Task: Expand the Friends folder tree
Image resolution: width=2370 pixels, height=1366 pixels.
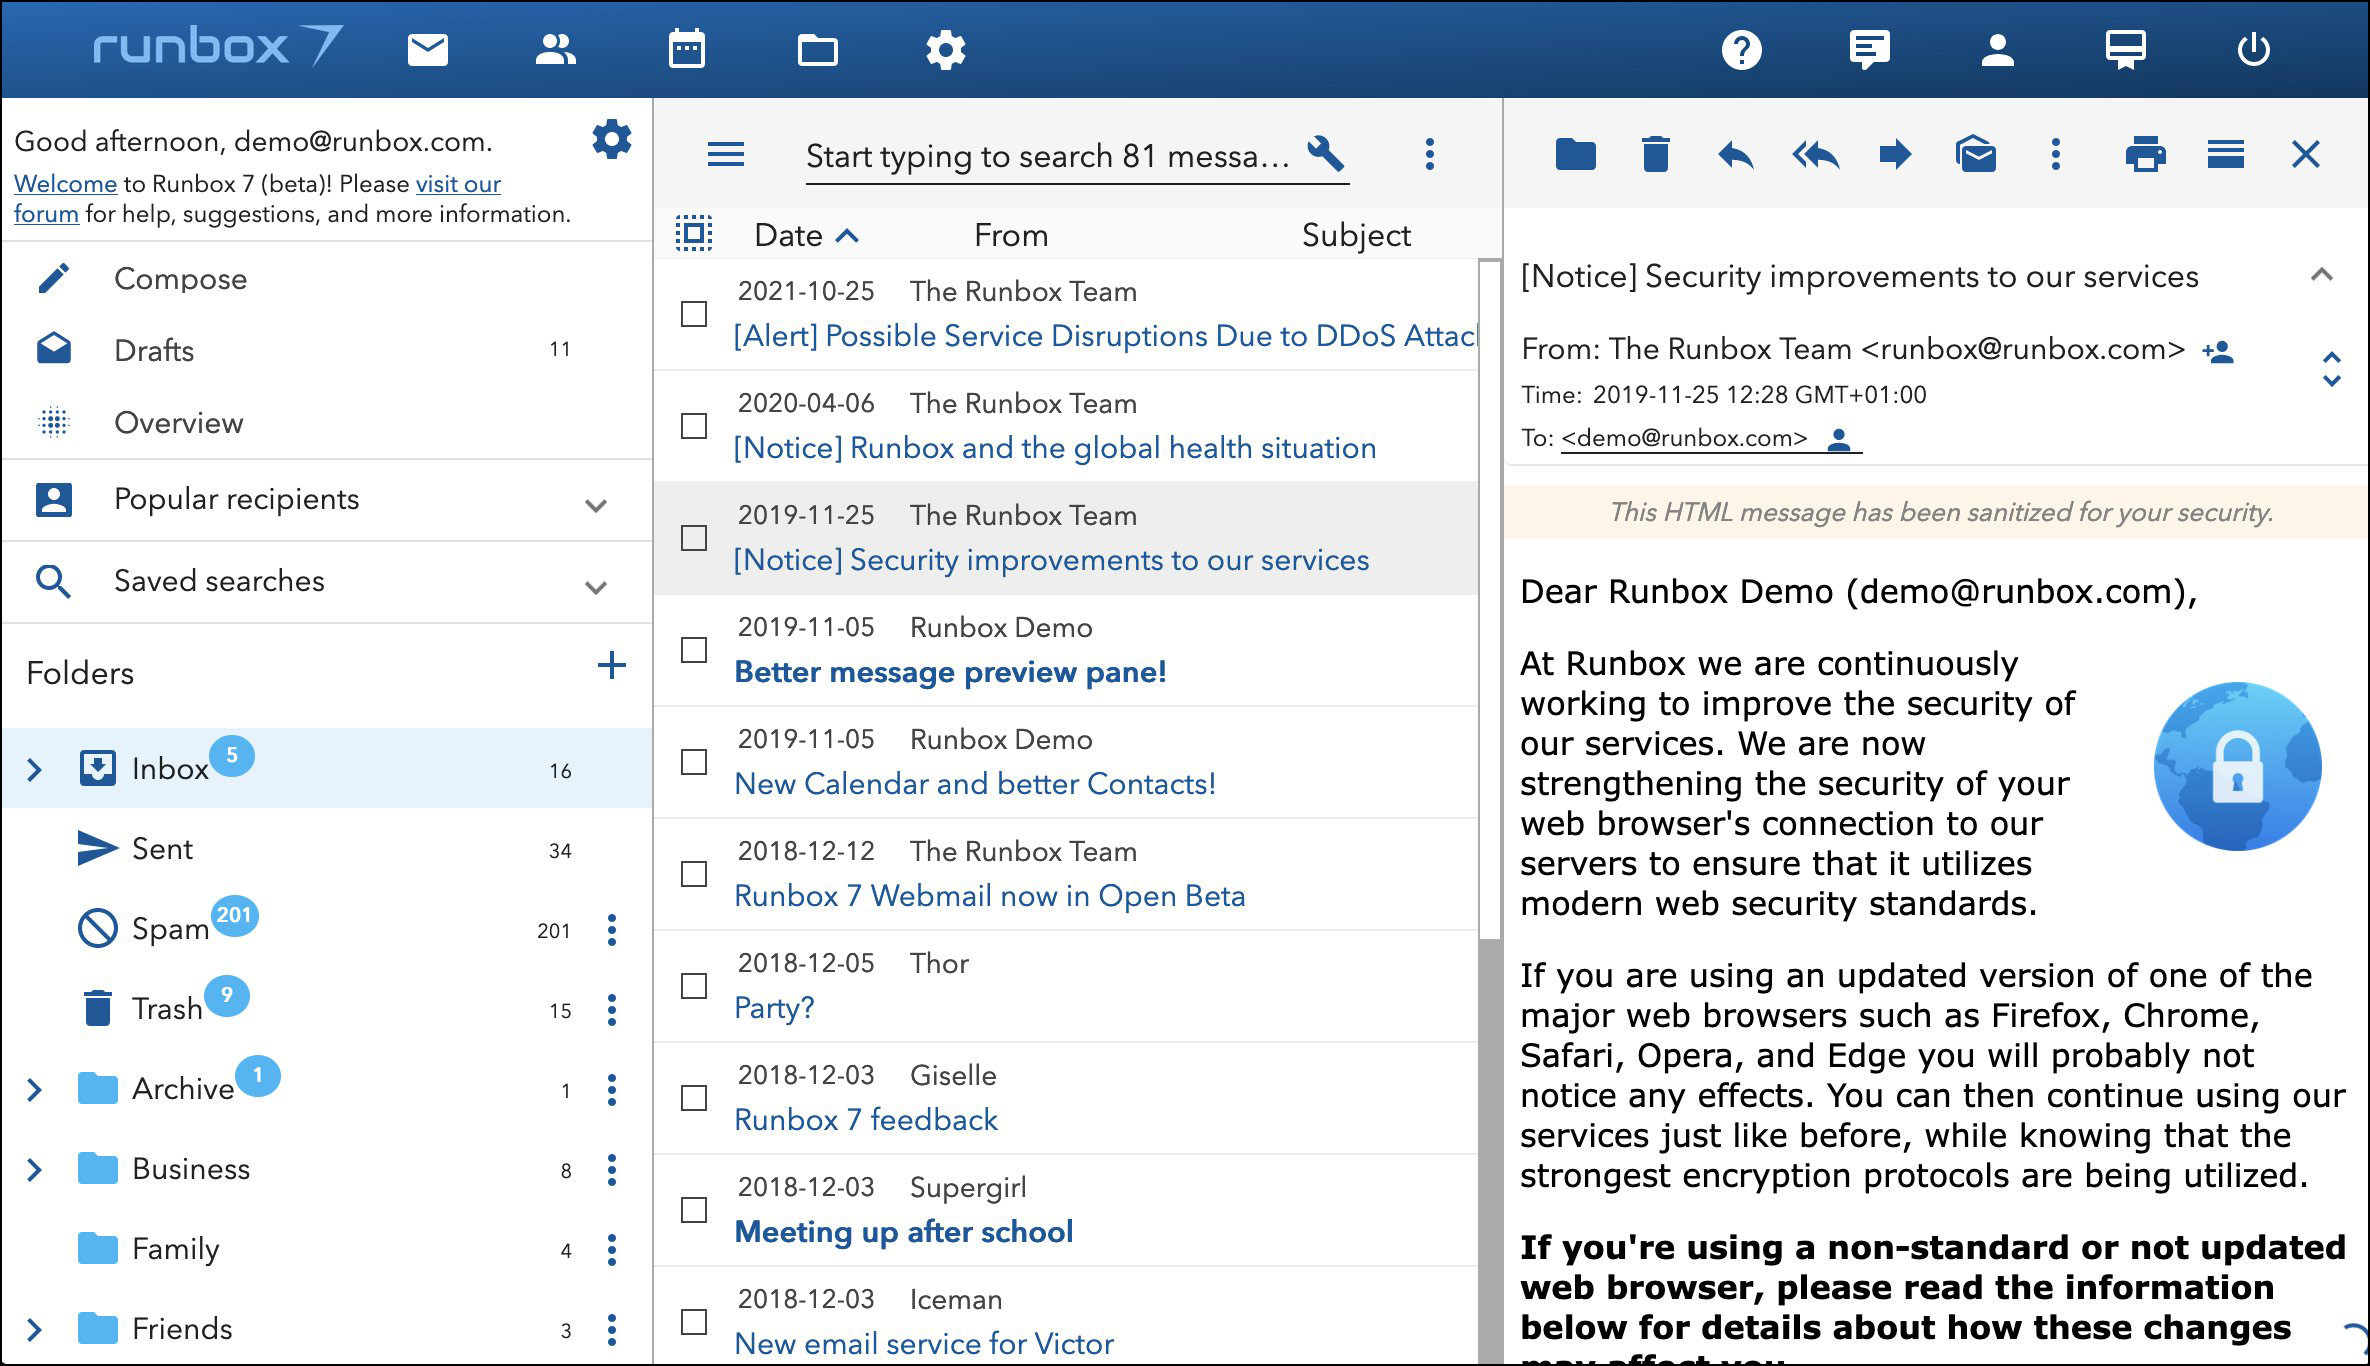Action: click(x=34, y=1329)
